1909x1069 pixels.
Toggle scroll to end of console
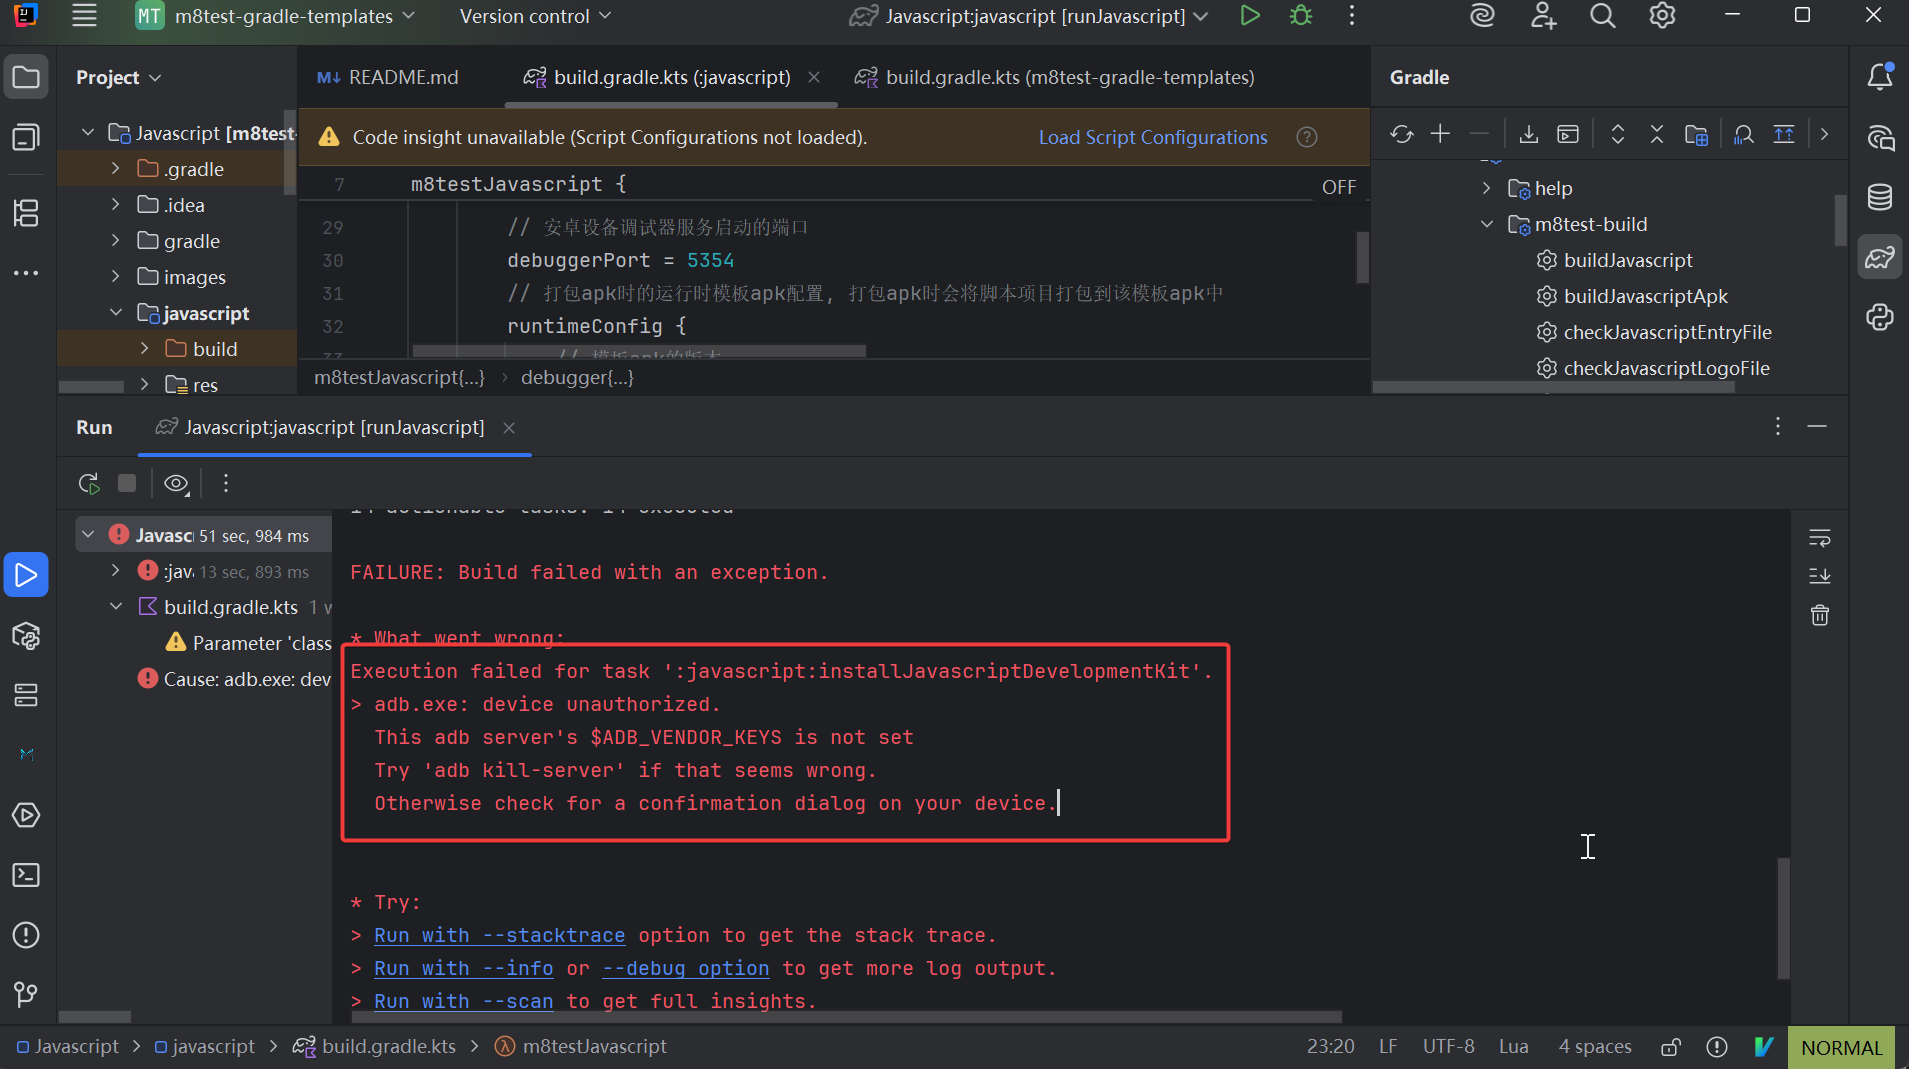point(1820,576)
